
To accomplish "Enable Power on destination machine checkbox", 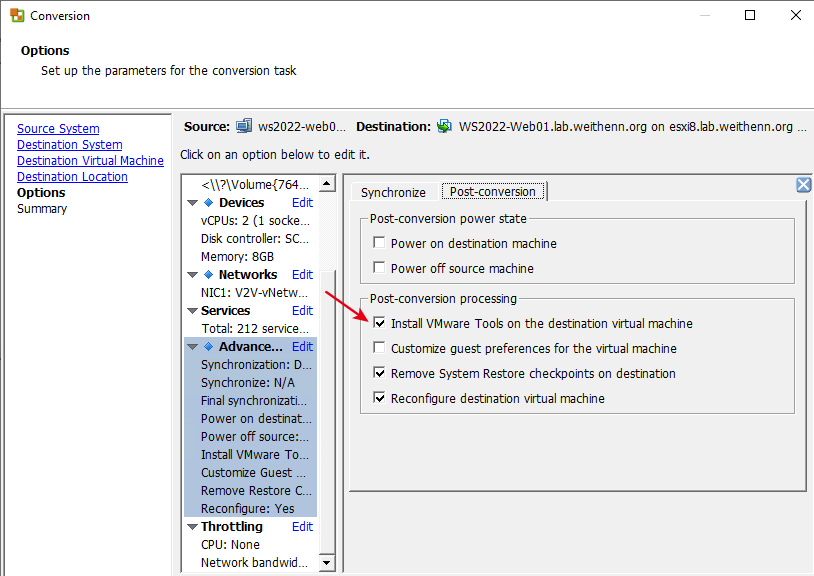I will click(379, 243).
